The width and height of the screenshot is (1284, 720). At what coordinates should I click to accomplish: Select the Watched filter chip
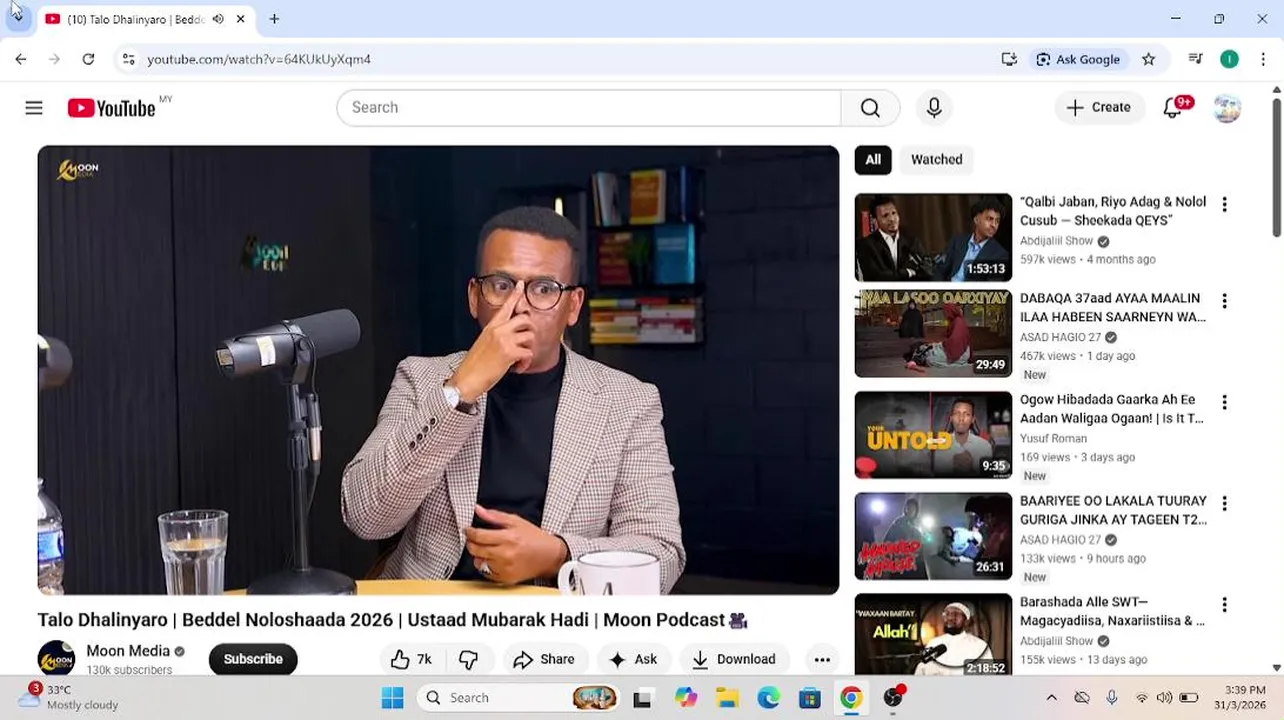(937, 160)
